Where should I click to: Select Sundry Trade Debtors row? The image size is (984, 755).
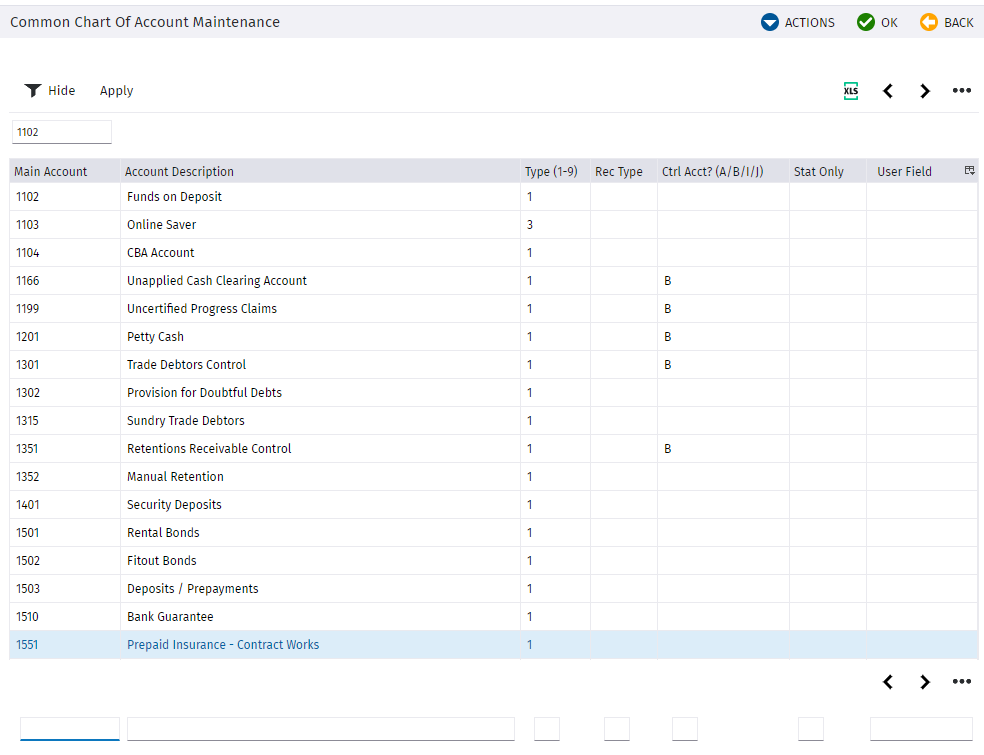click(x=493, y=420)
